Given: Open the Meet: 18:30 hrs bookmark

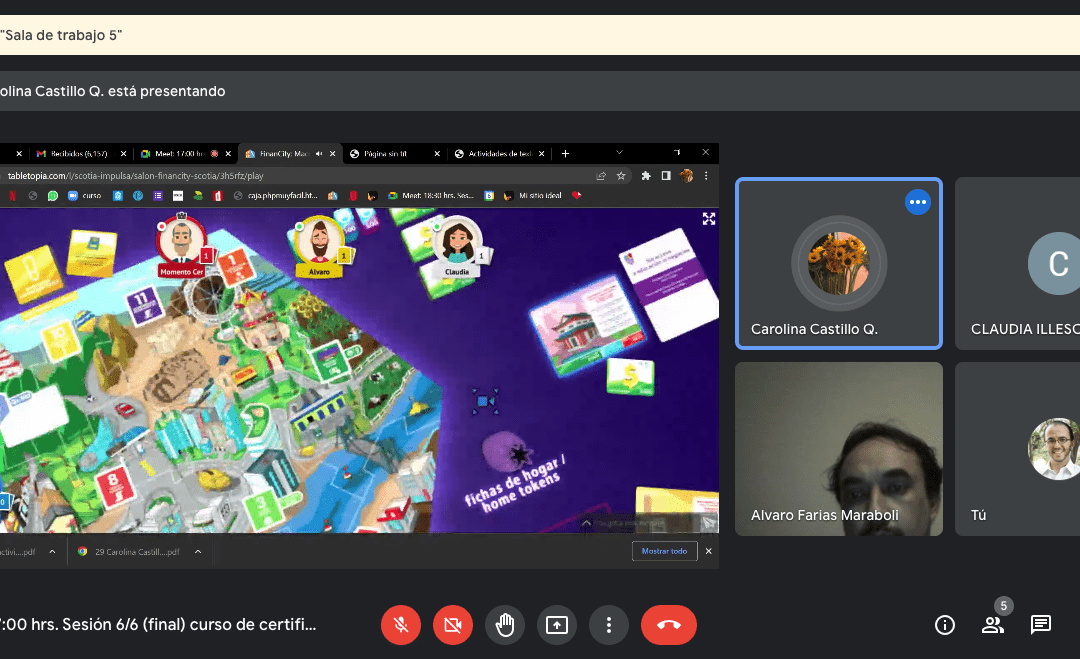Looking at the screenshot, I should click(431, 196).
